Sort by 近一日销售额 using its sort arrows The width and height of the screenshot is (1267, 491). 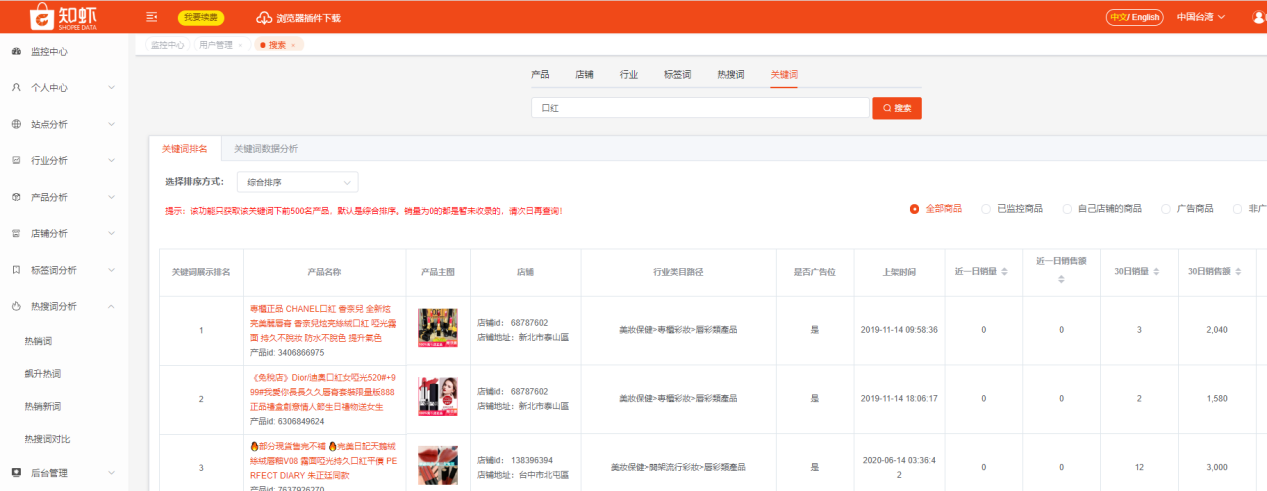pyautogui.click(x=1061, y=280)
